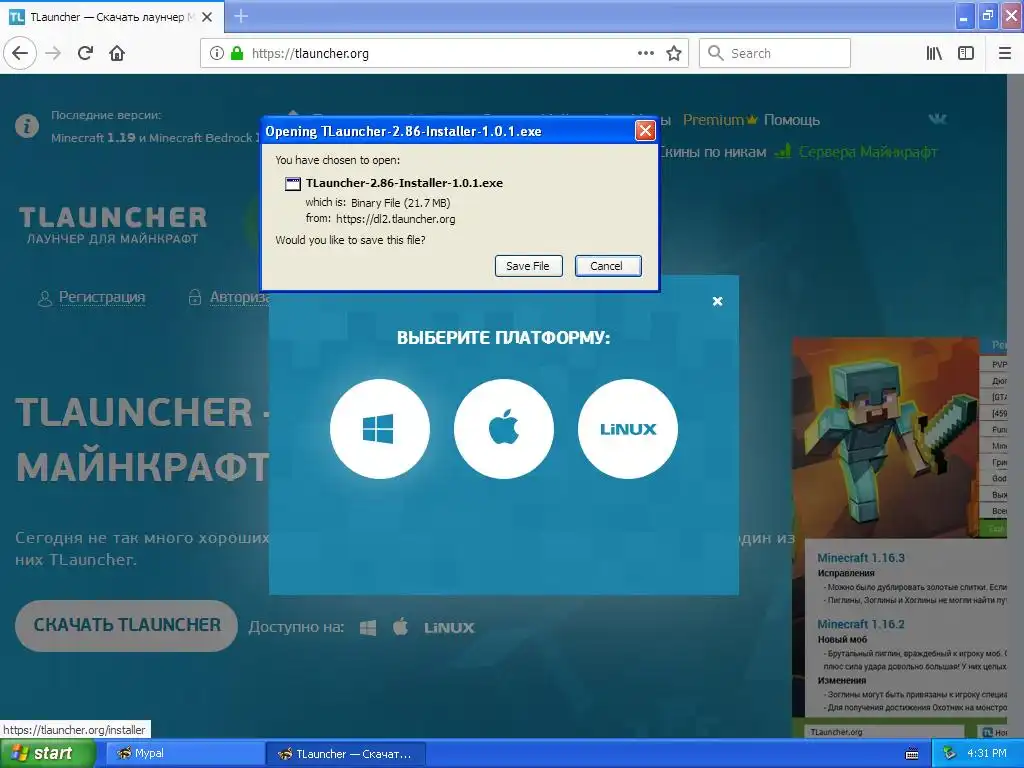The height and width of the screenshot is (768, 1024).
Task: Open the Library bookshelf icon
Action: coord(935,53)
